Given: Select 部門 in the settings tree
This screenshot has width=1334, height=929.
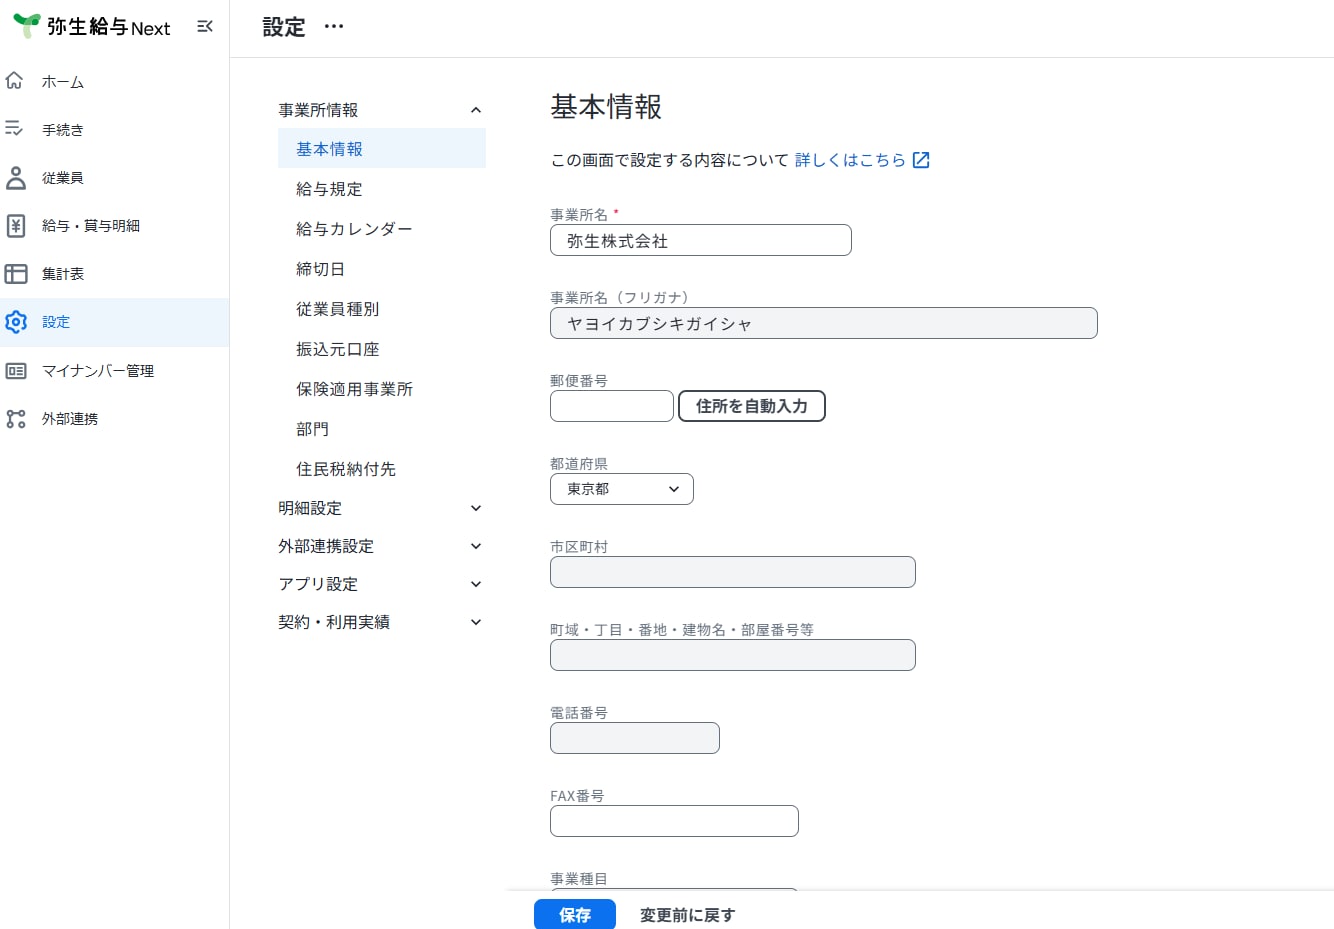Looking at the screenshot, I should click(x=382, y=429).
